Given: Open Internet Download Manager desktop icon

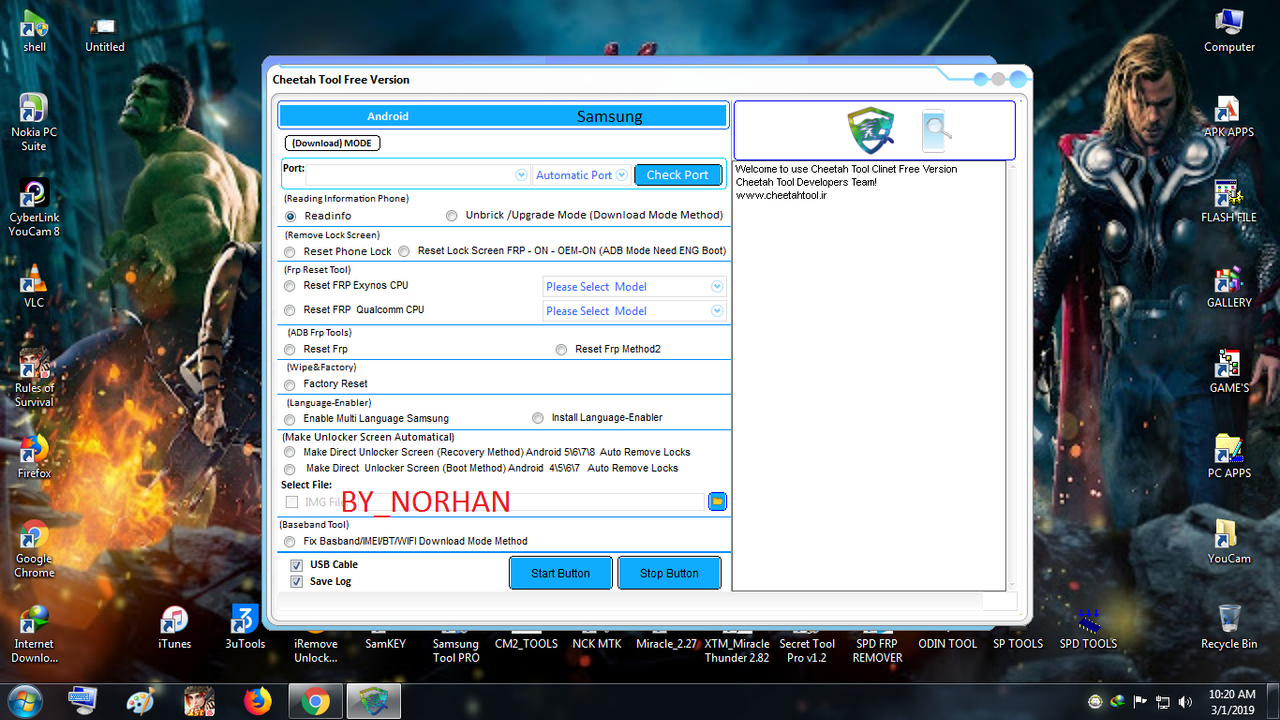Looking at the screenshot, I should [x=34, y=634].
